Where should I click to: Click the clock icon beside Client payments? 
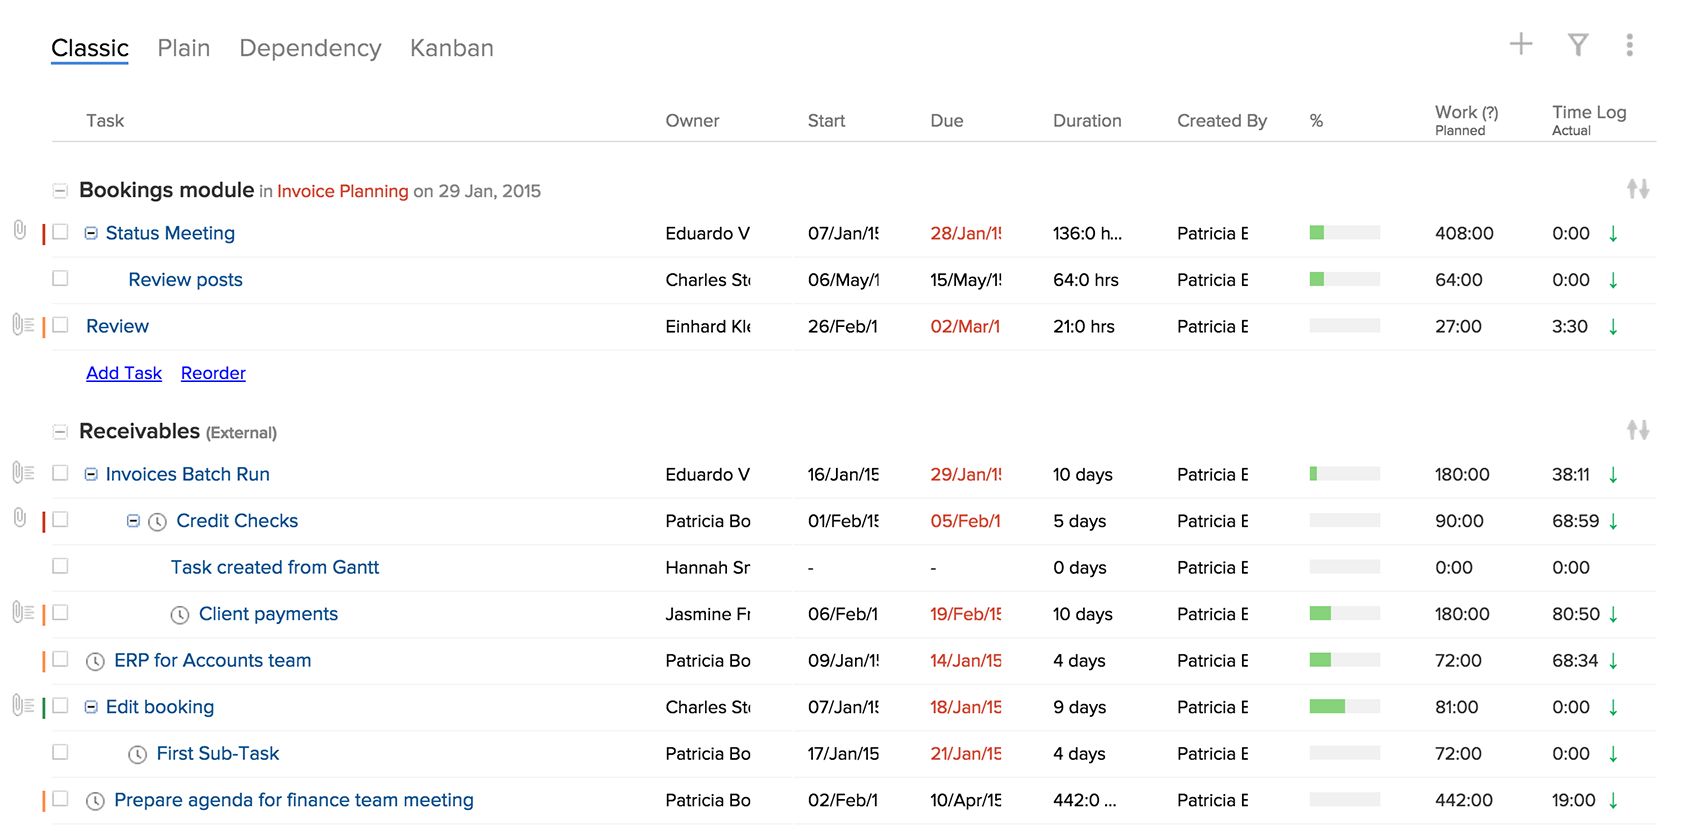[180, 615]
